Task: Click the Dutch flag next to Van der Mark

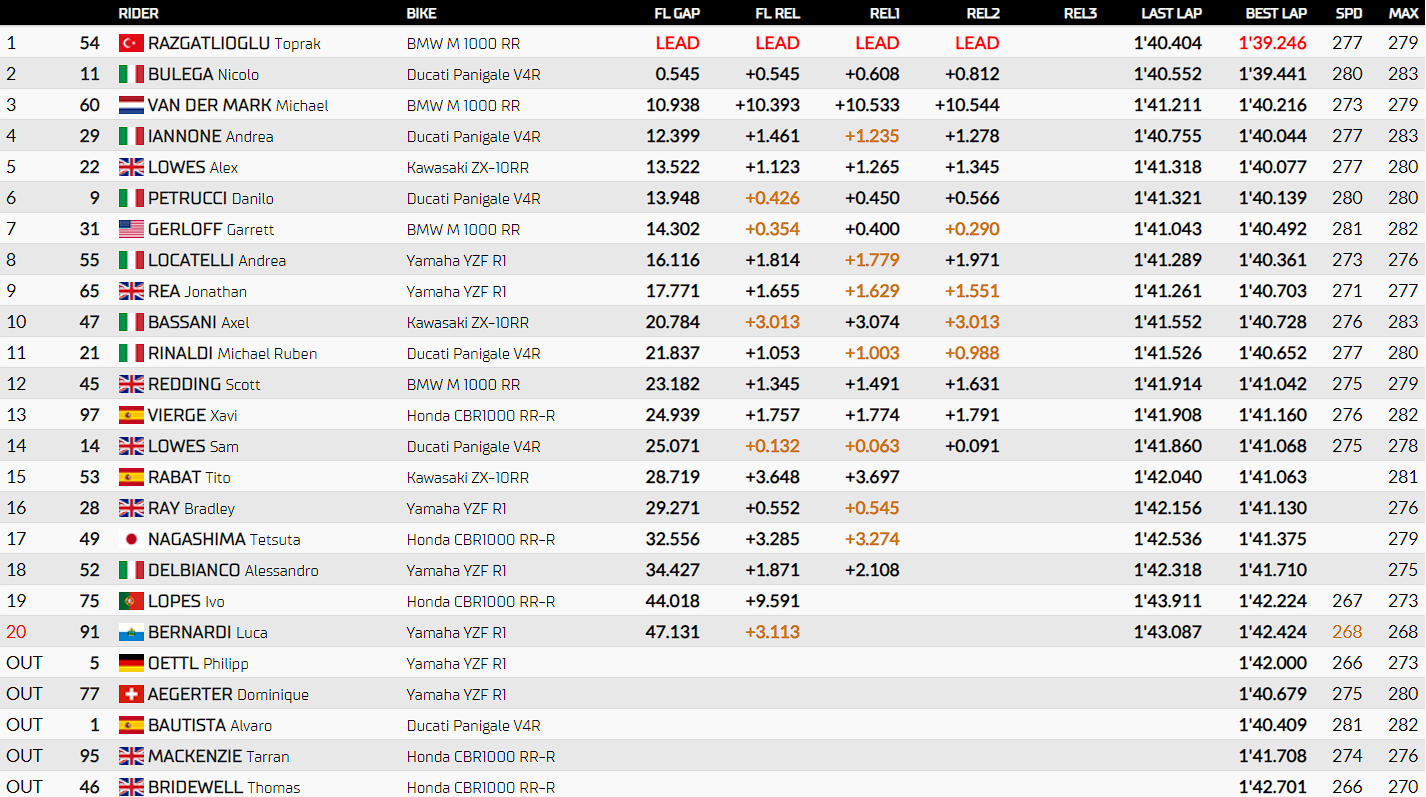Action: 131,105
